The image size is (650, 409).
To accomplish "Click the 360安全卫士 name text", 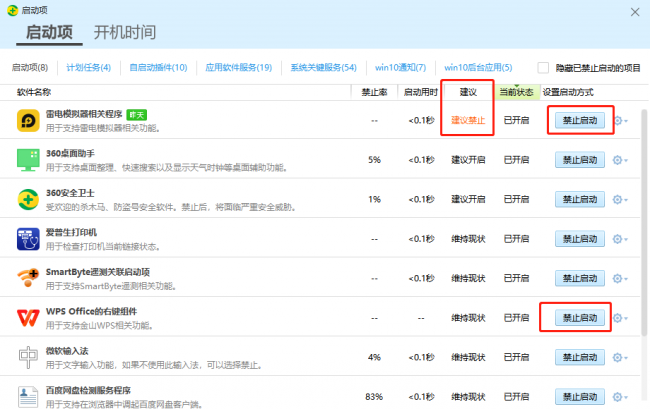I will (x=70, y=193).
